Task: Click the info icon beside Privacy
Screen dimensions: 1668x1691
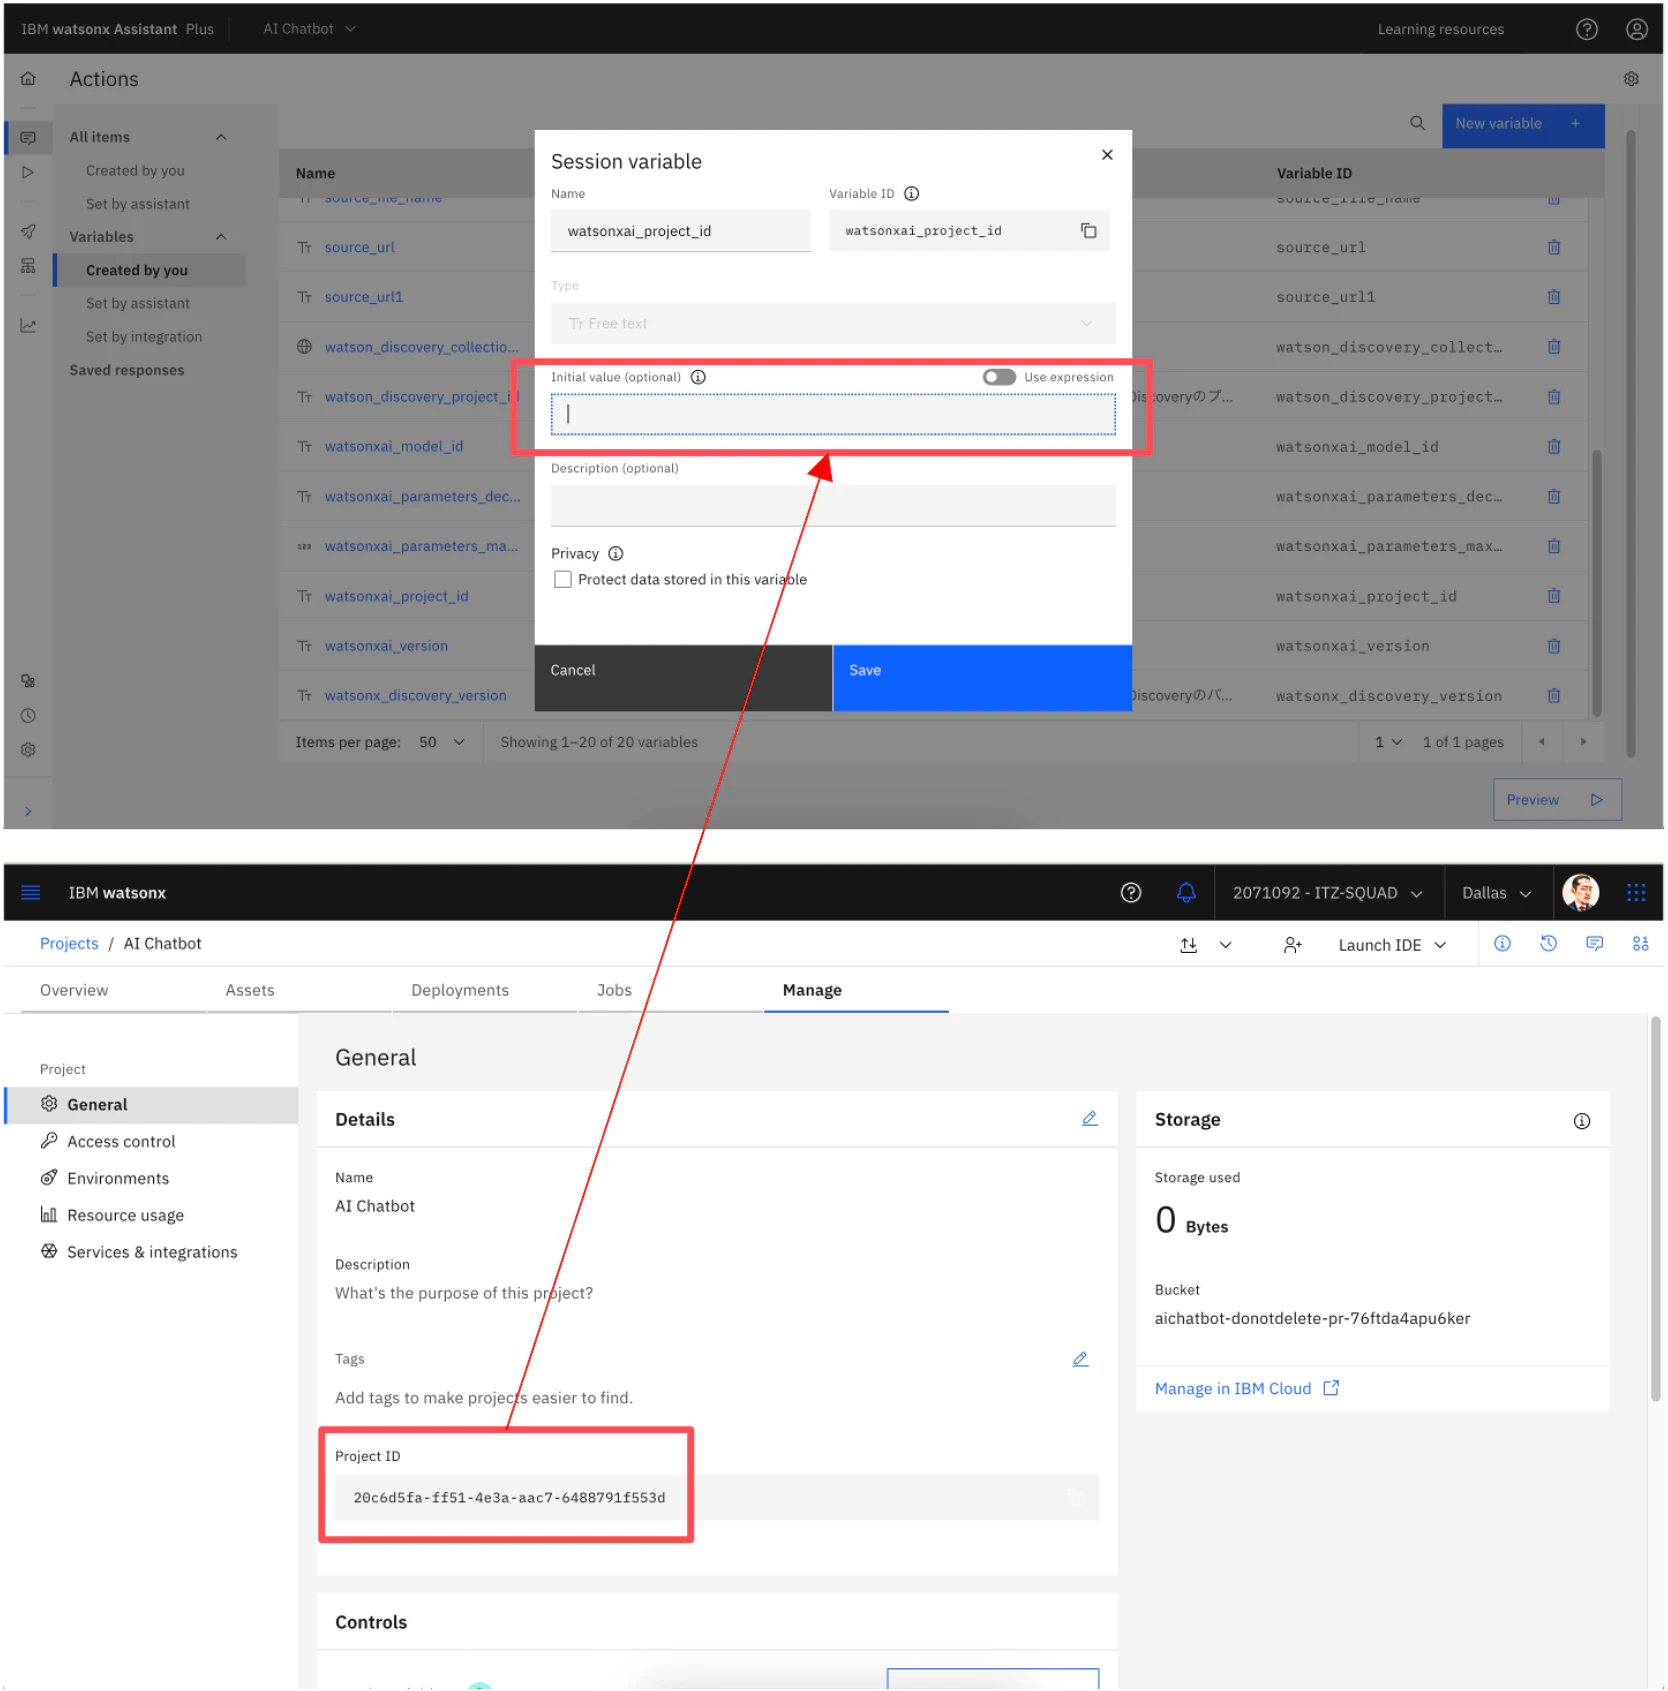Action: pyautogui.click(x=616, y=554)
